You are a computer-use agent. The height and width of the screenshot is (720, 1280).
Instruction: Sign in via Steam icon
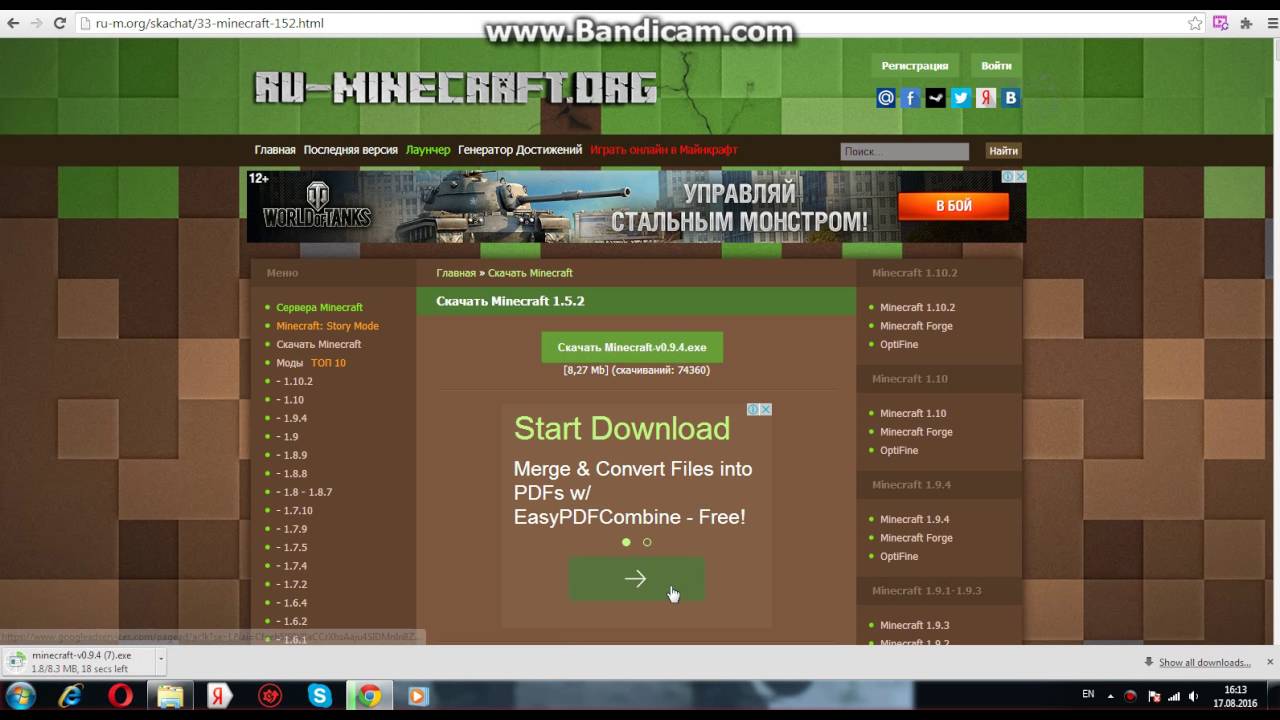[x=936, y=97]
